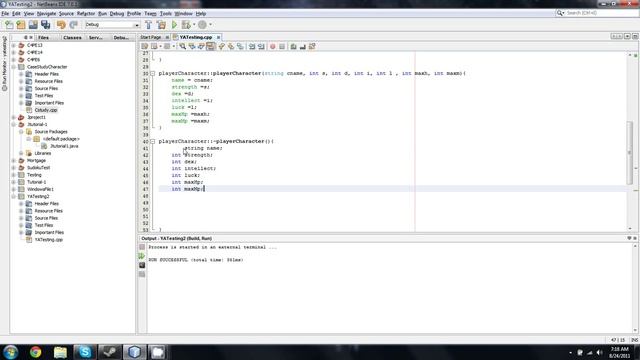Go to previous bookmark editor icon

coord(222,47)
